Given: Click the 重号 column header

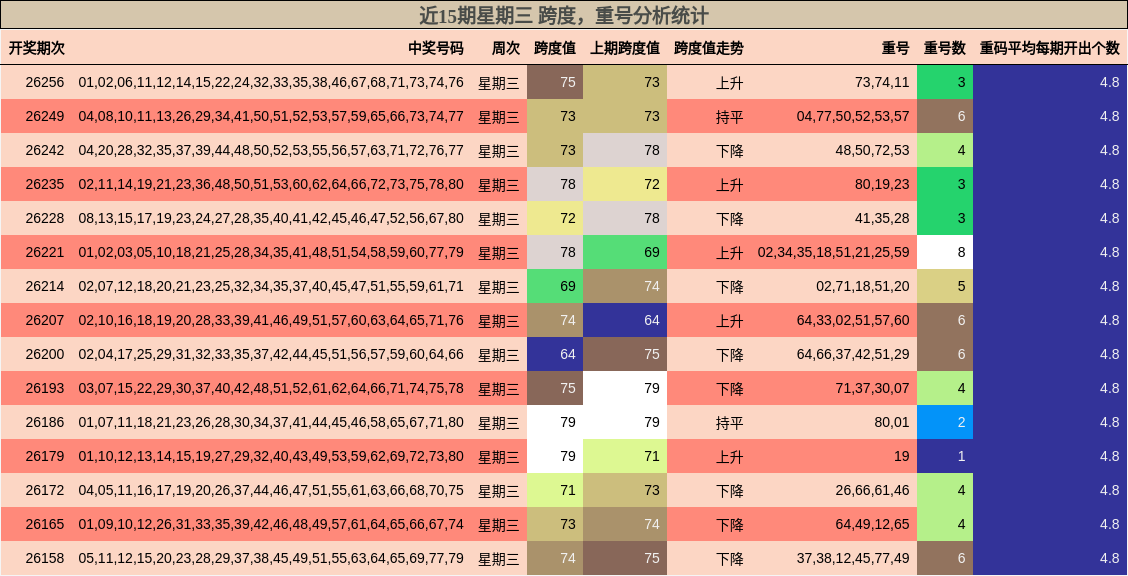Looking at the screenshot, I should (x=896, y=48).
